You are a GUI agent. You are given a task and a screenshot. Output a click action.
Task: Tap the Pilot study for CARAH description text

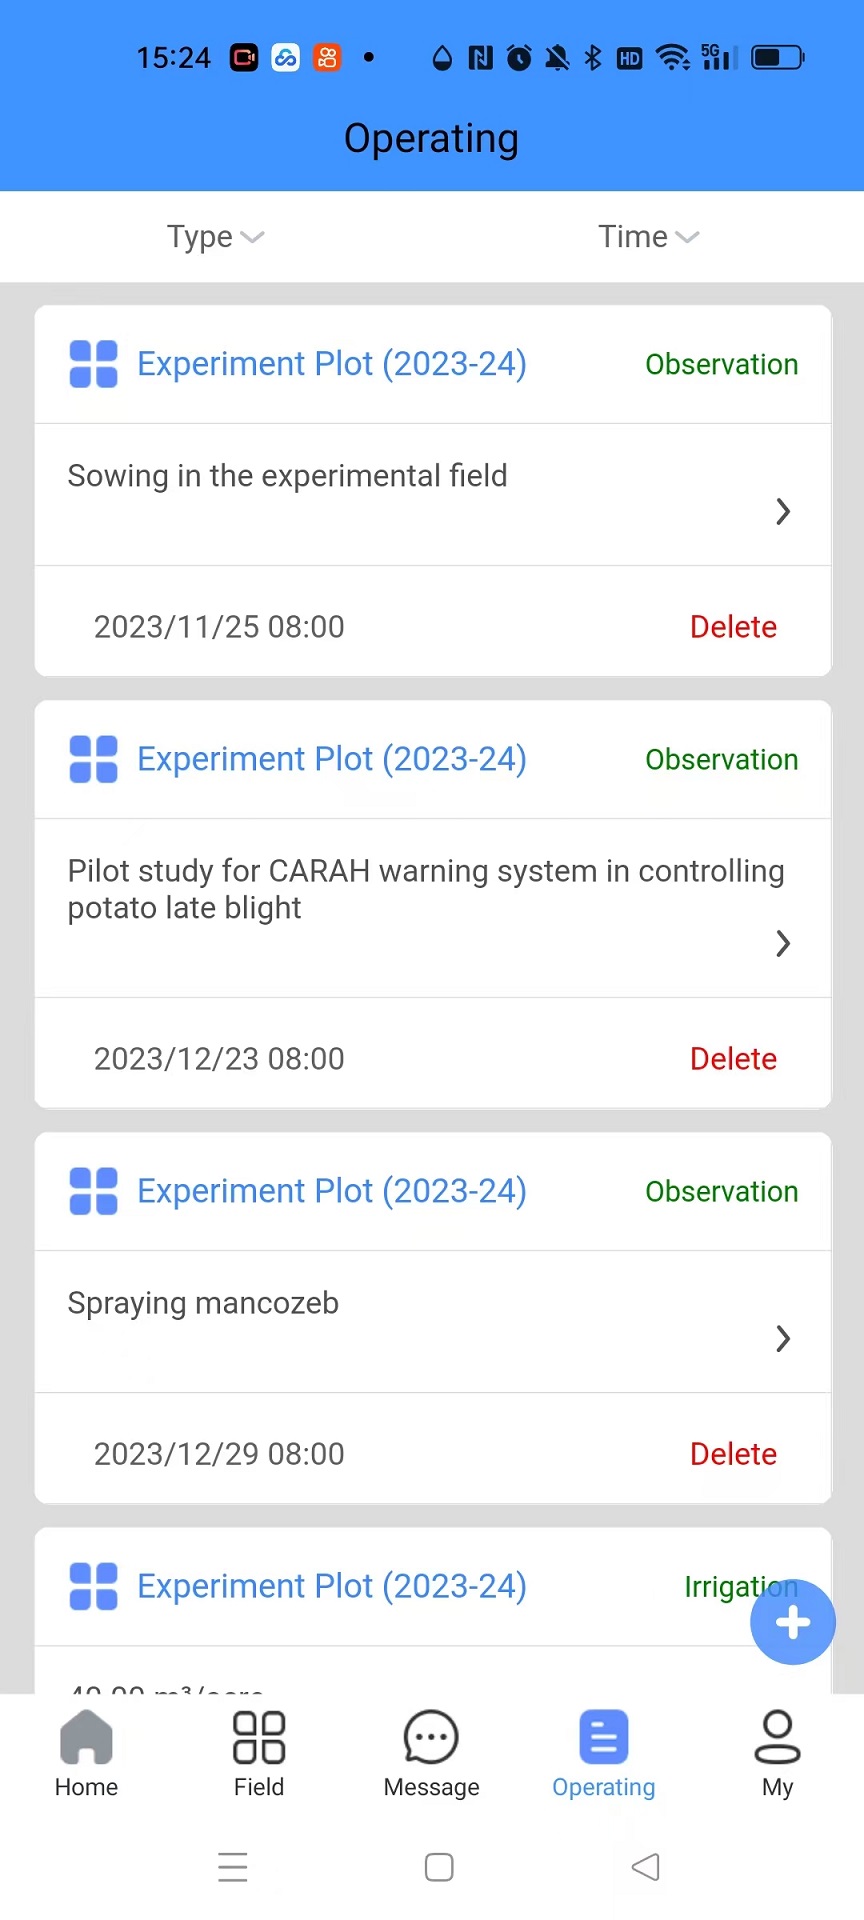click(x=425, y=889)
